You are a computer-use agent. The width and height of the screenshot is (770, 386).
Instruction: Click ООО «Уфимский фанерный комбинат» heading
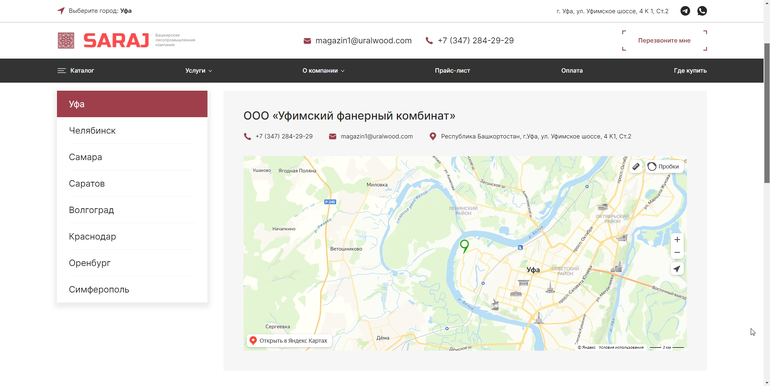[x=349, y=116]
